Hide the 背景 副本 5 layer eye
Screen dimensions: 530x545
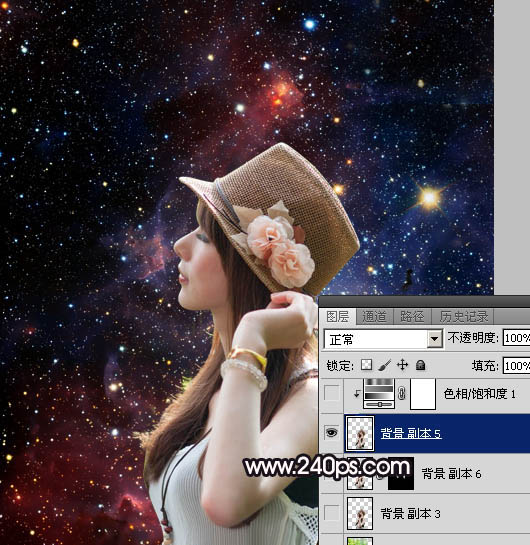click(332, 433)
